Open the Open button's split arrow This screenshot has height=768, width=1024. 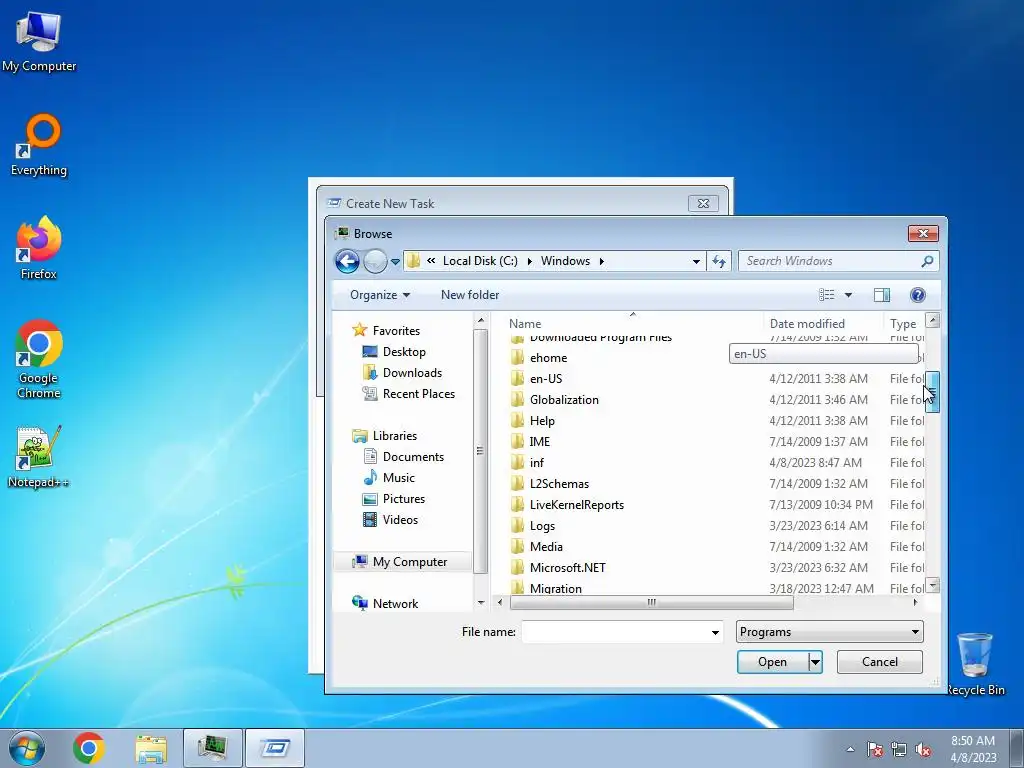(815, 662)
